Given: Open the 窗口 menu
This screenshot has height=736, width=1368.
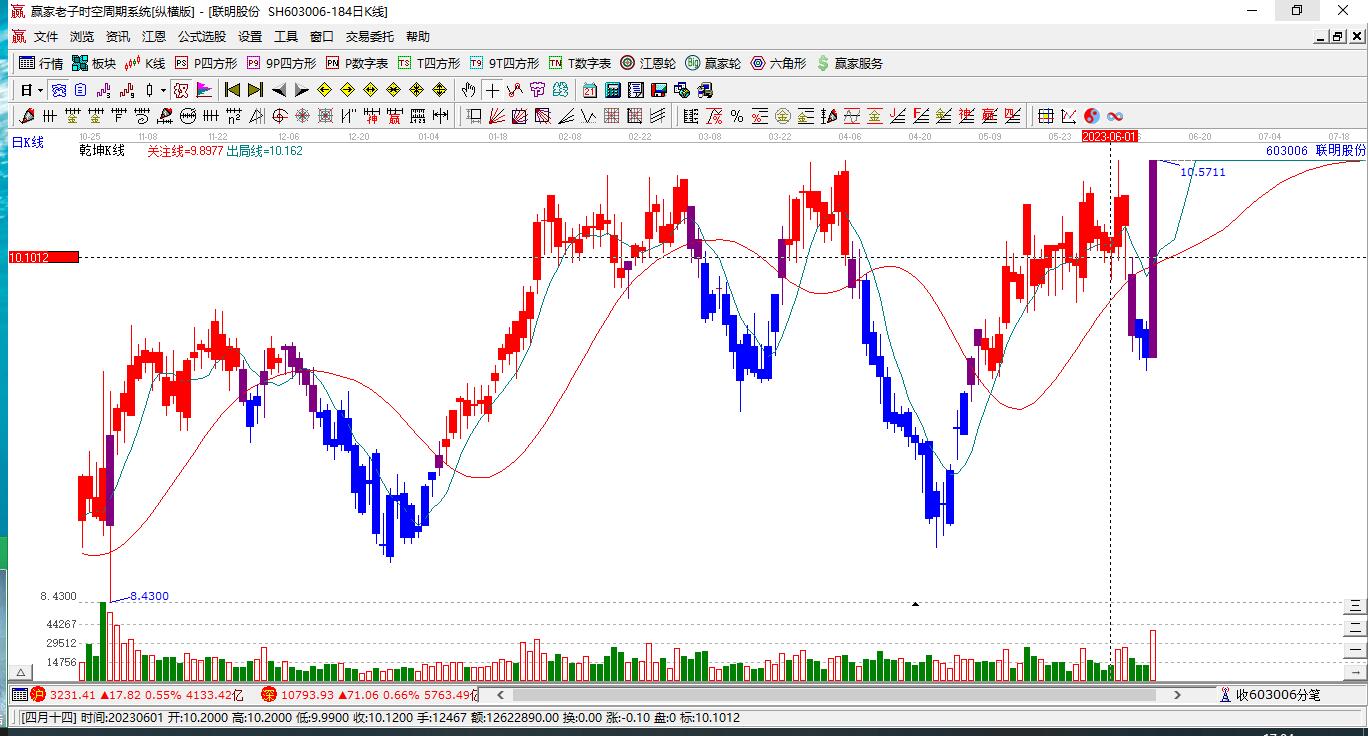Looking at the screenshot, I should tap(322, 37).
